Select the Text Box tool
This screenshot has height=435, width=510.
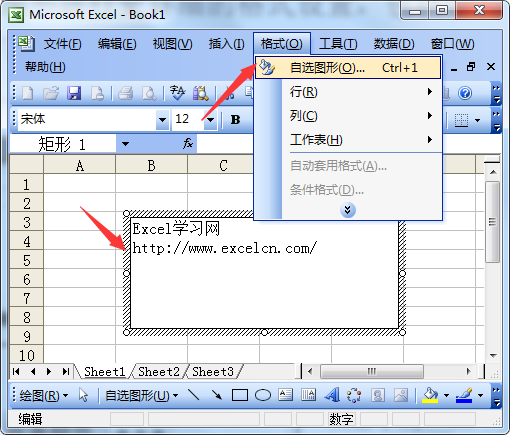[x=286, y=395]
